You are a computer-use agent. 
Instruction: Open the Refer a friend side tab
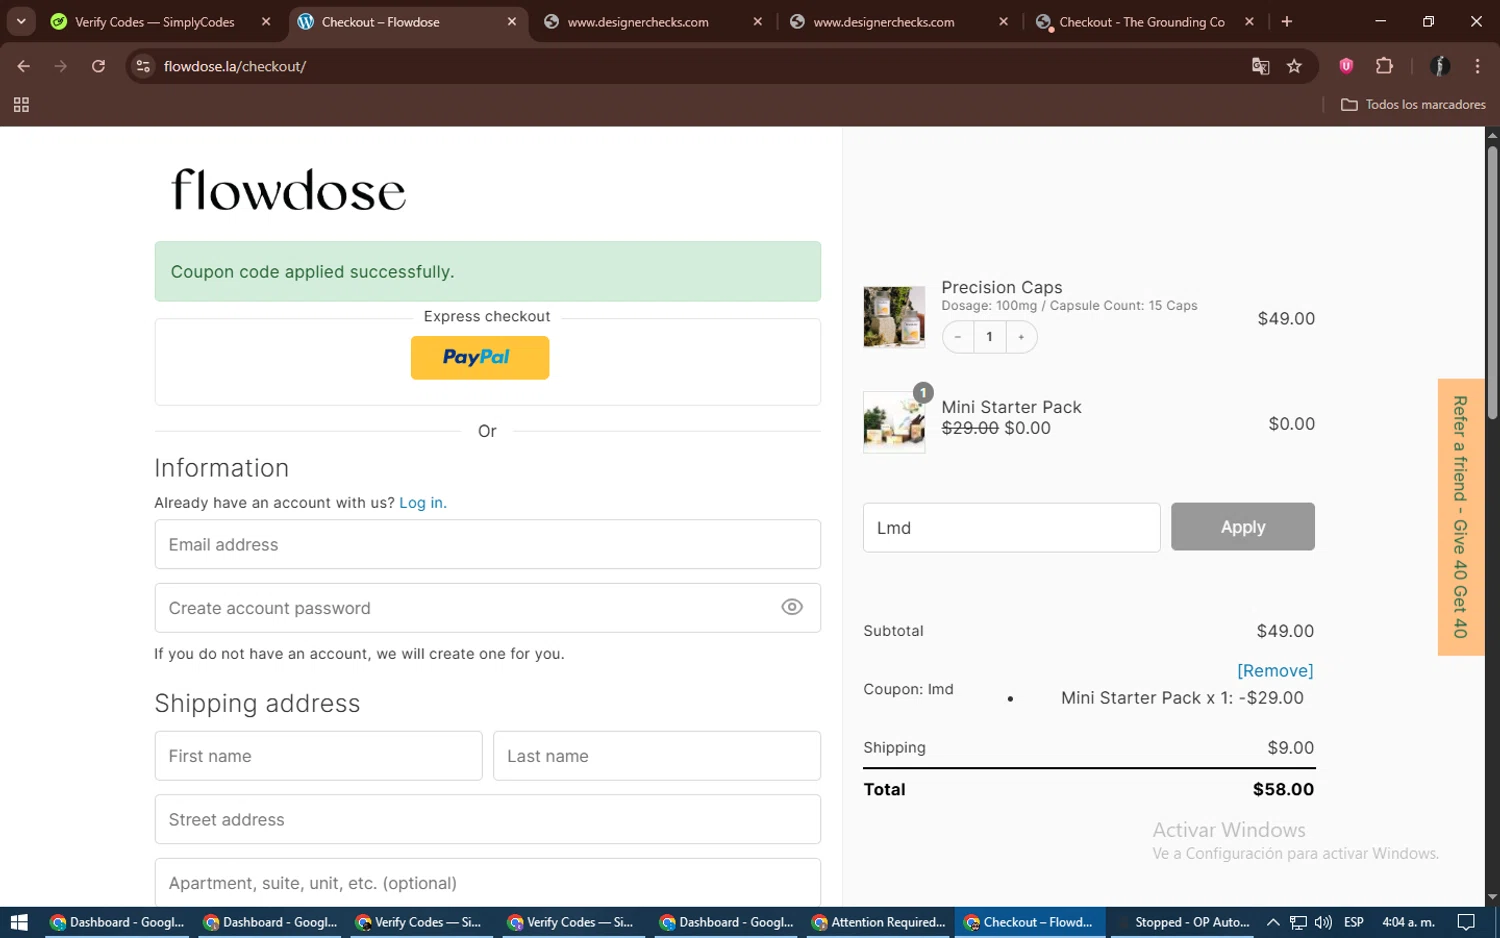coord(1461,517)
